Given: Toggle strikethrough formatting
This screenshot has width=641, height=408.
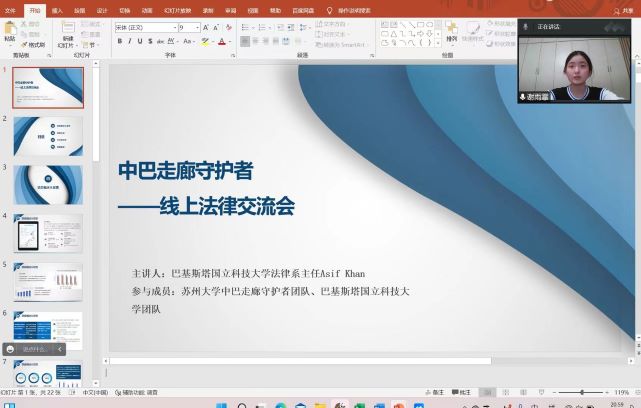Looking at the screenshot, I should click(161, 42).
